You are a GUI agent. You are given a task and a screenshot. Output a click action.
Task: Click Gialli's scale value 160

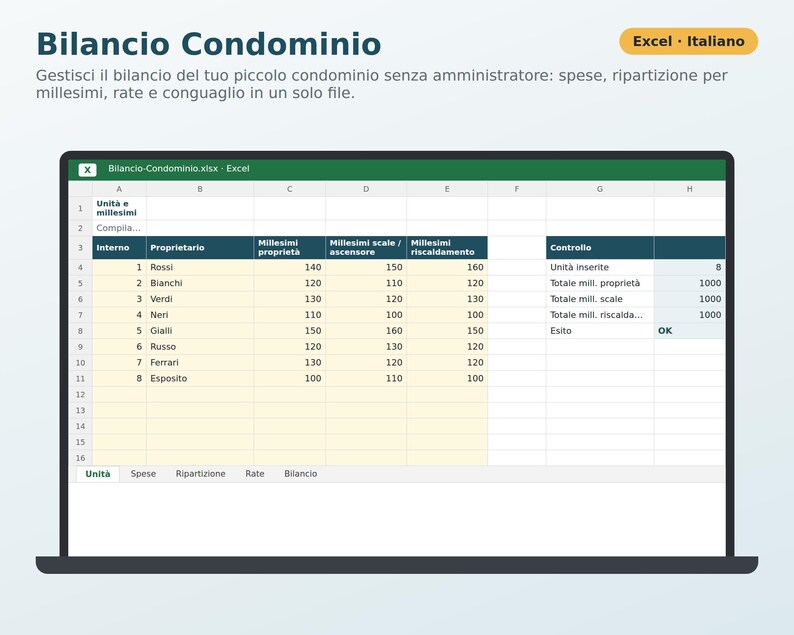point(366,331)
